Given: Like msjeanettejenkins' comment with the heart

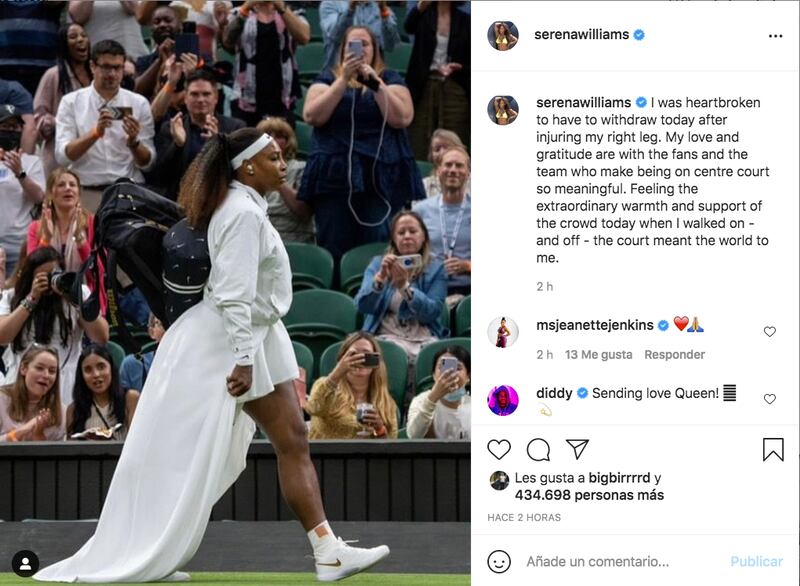Looking at the screenshot, I should click(769, 332).
